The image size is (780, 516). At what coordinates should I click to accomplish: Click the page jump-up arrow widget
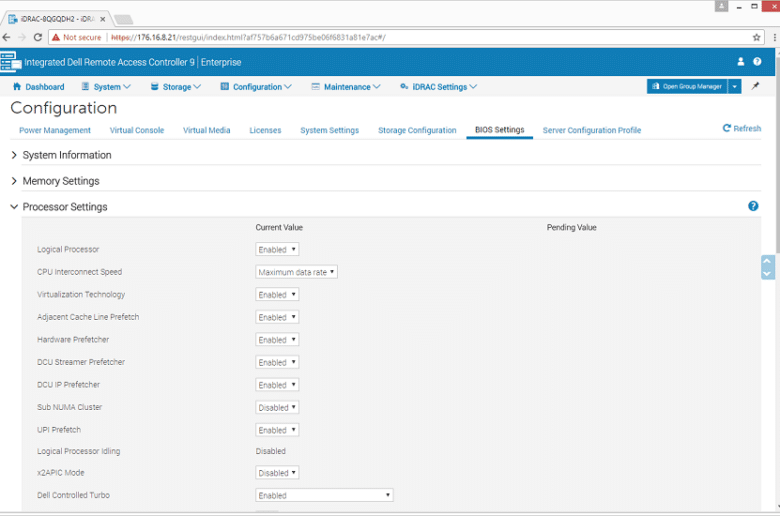tap(768, 261)
